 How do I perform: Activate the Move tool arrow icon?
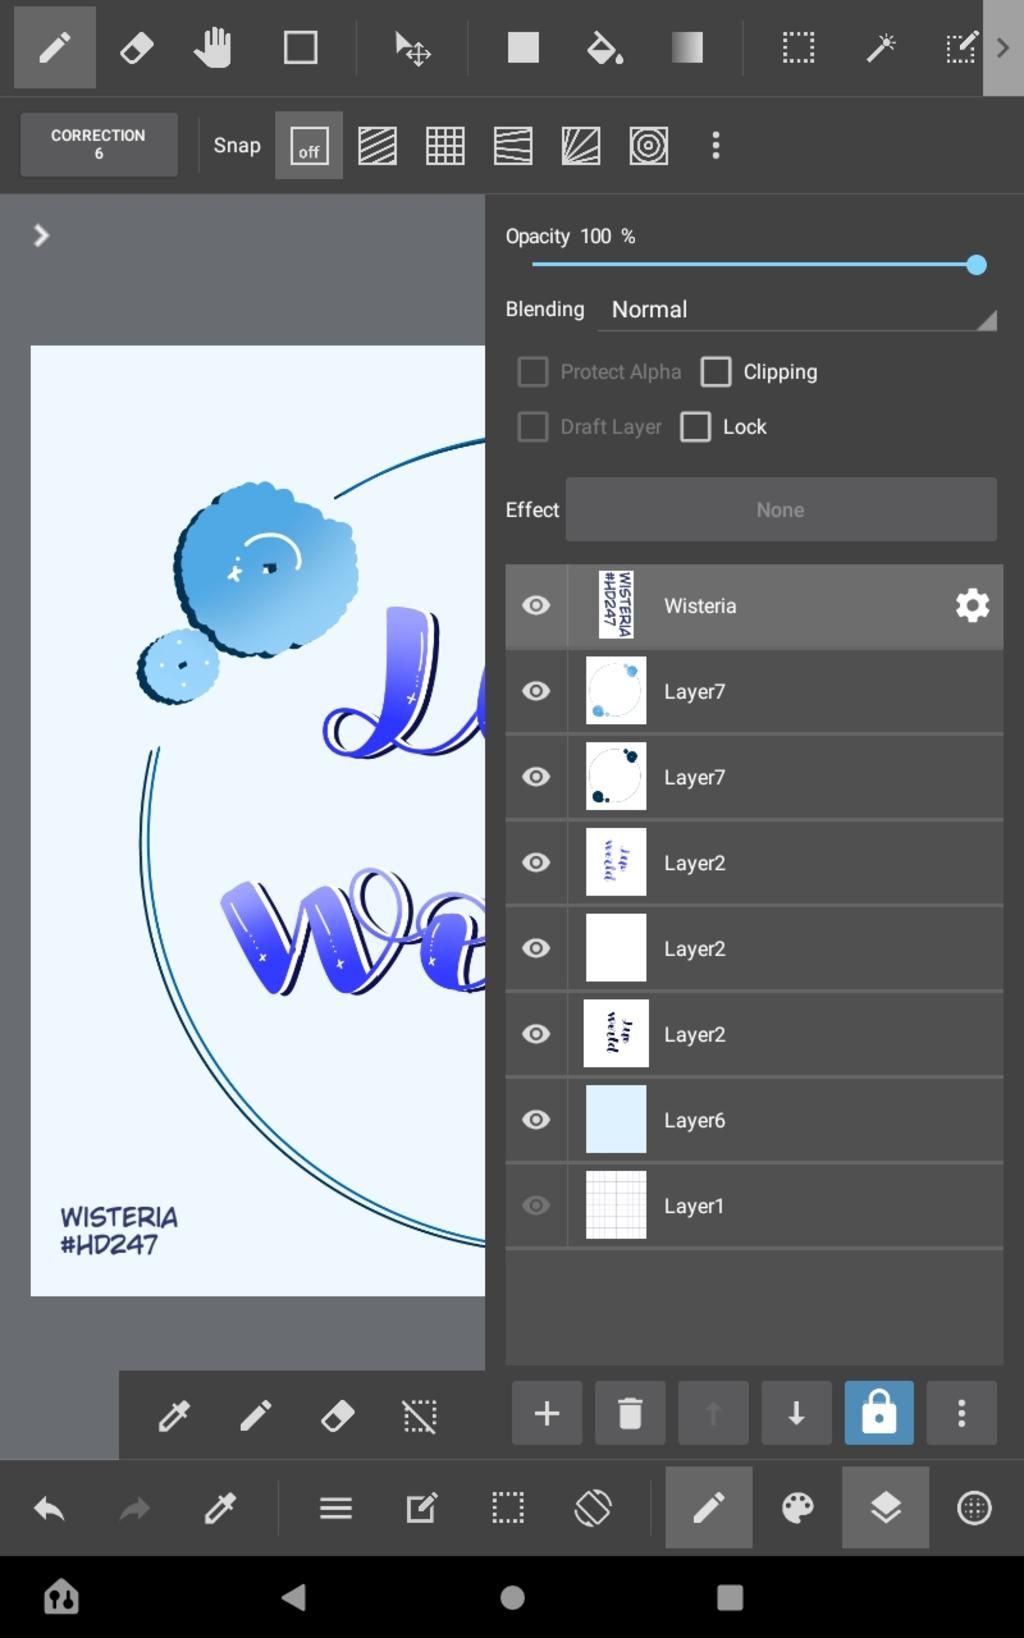412,48
